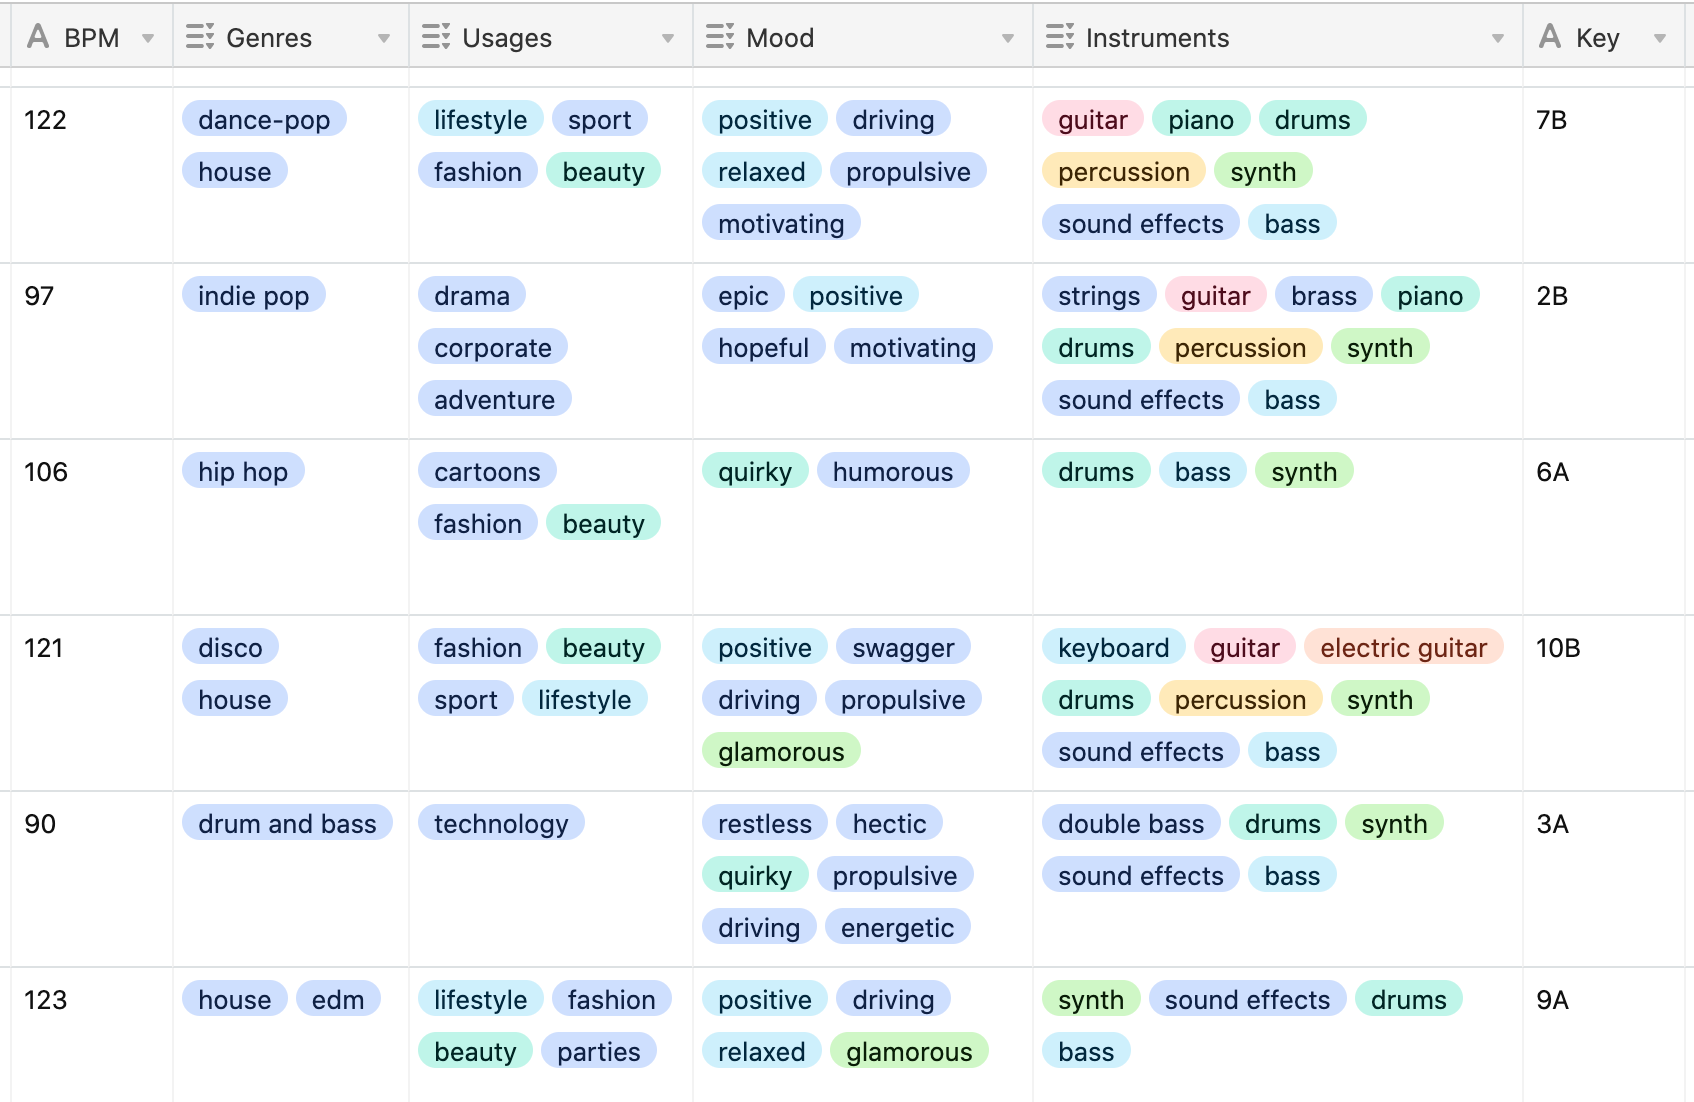The width and height of the screenshot is (1694, 1102).
Task: Click the quirky tag in the 106 BPM row
Action: click(x=755, y=472)
